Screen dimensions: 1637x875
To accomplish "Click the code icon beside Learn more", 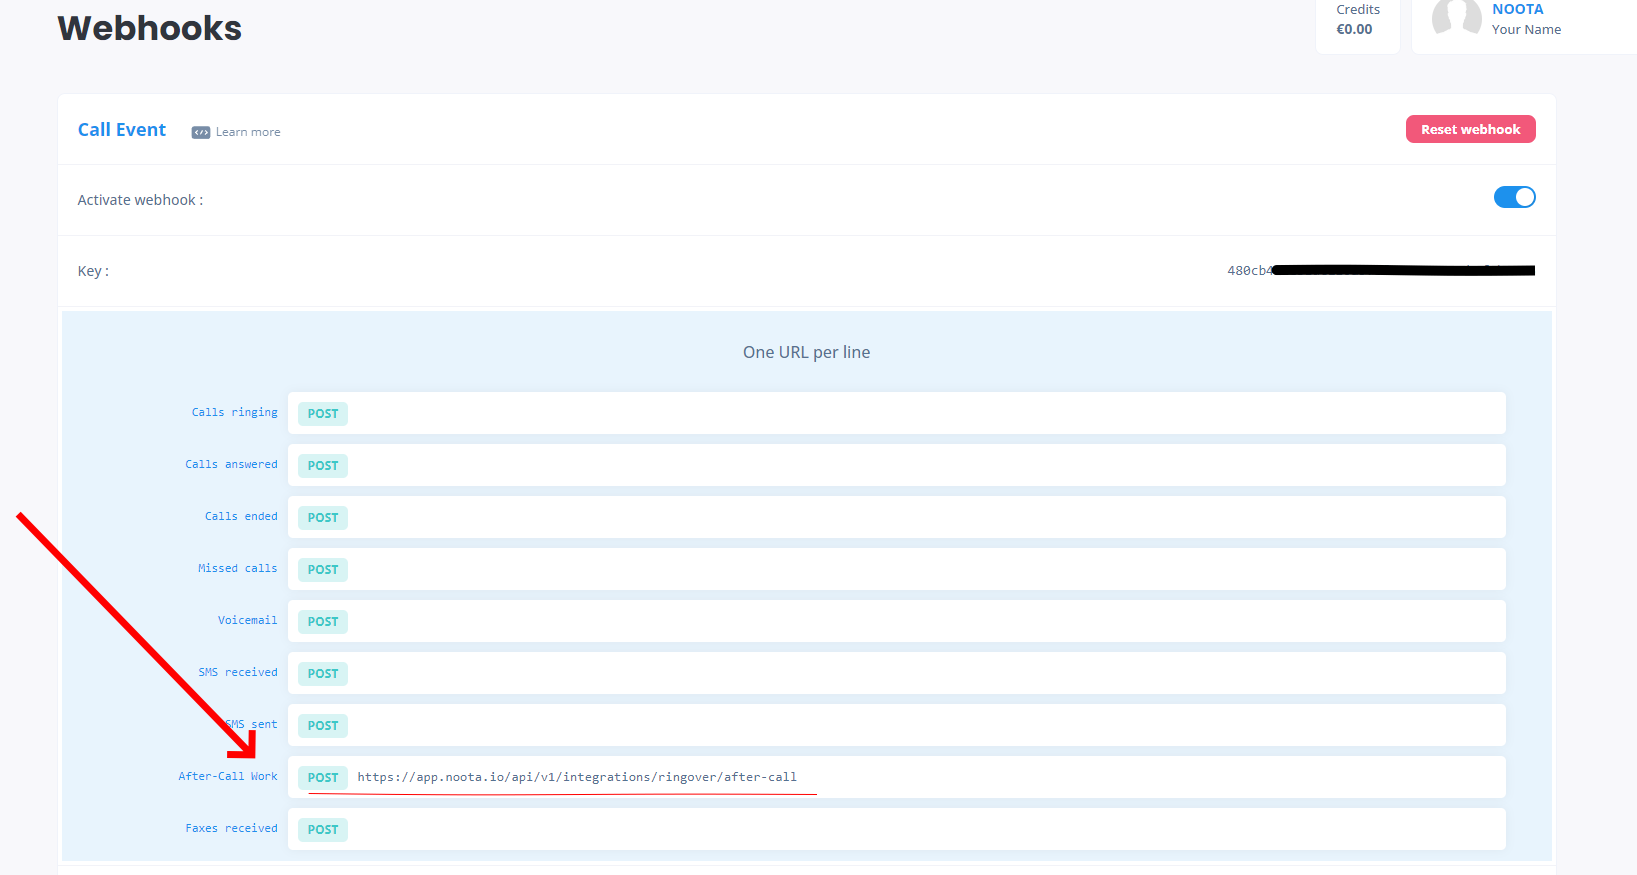I will tap(201, 132).
